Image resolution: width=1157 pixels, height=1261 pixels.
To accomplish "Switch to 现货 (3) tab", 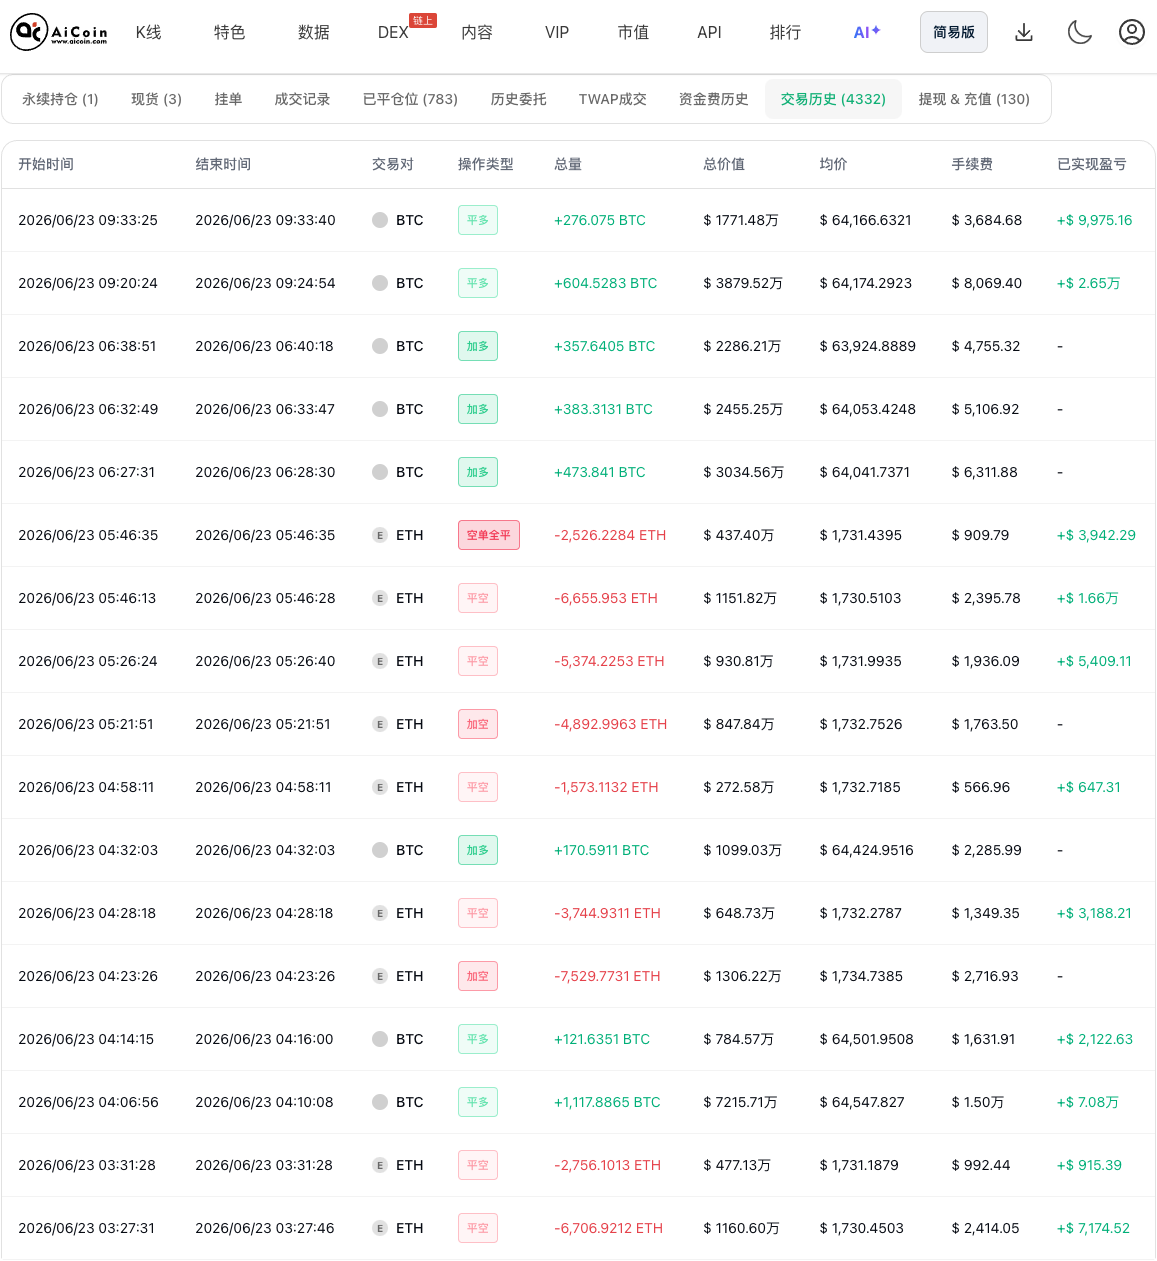I will tap(156, 99).
